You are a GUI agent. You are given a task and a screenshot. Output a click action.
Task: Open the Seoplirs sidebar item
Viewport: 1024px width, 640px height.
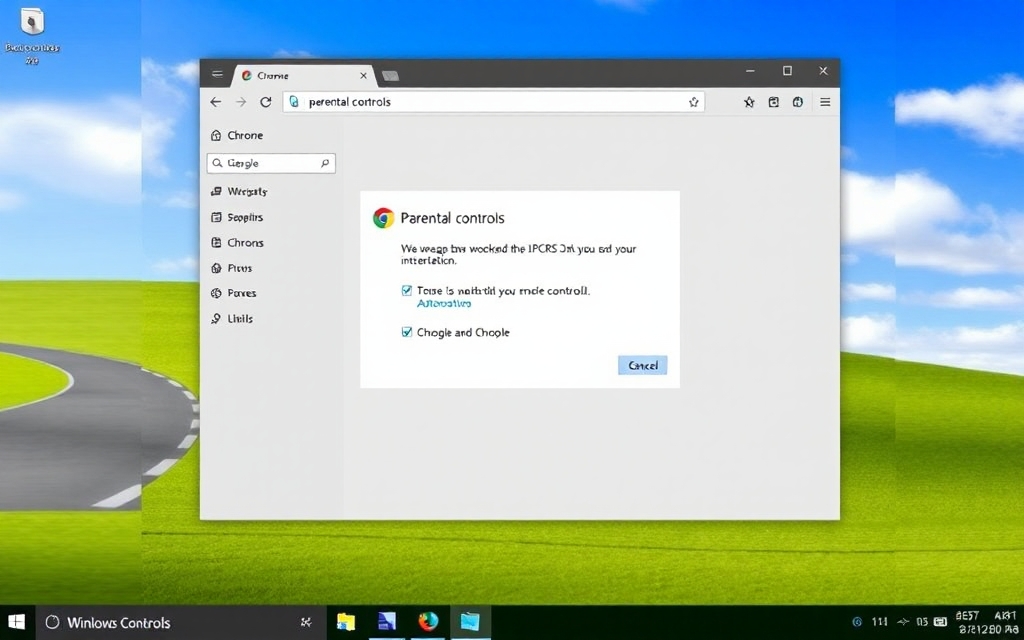[x=237, y=217]
